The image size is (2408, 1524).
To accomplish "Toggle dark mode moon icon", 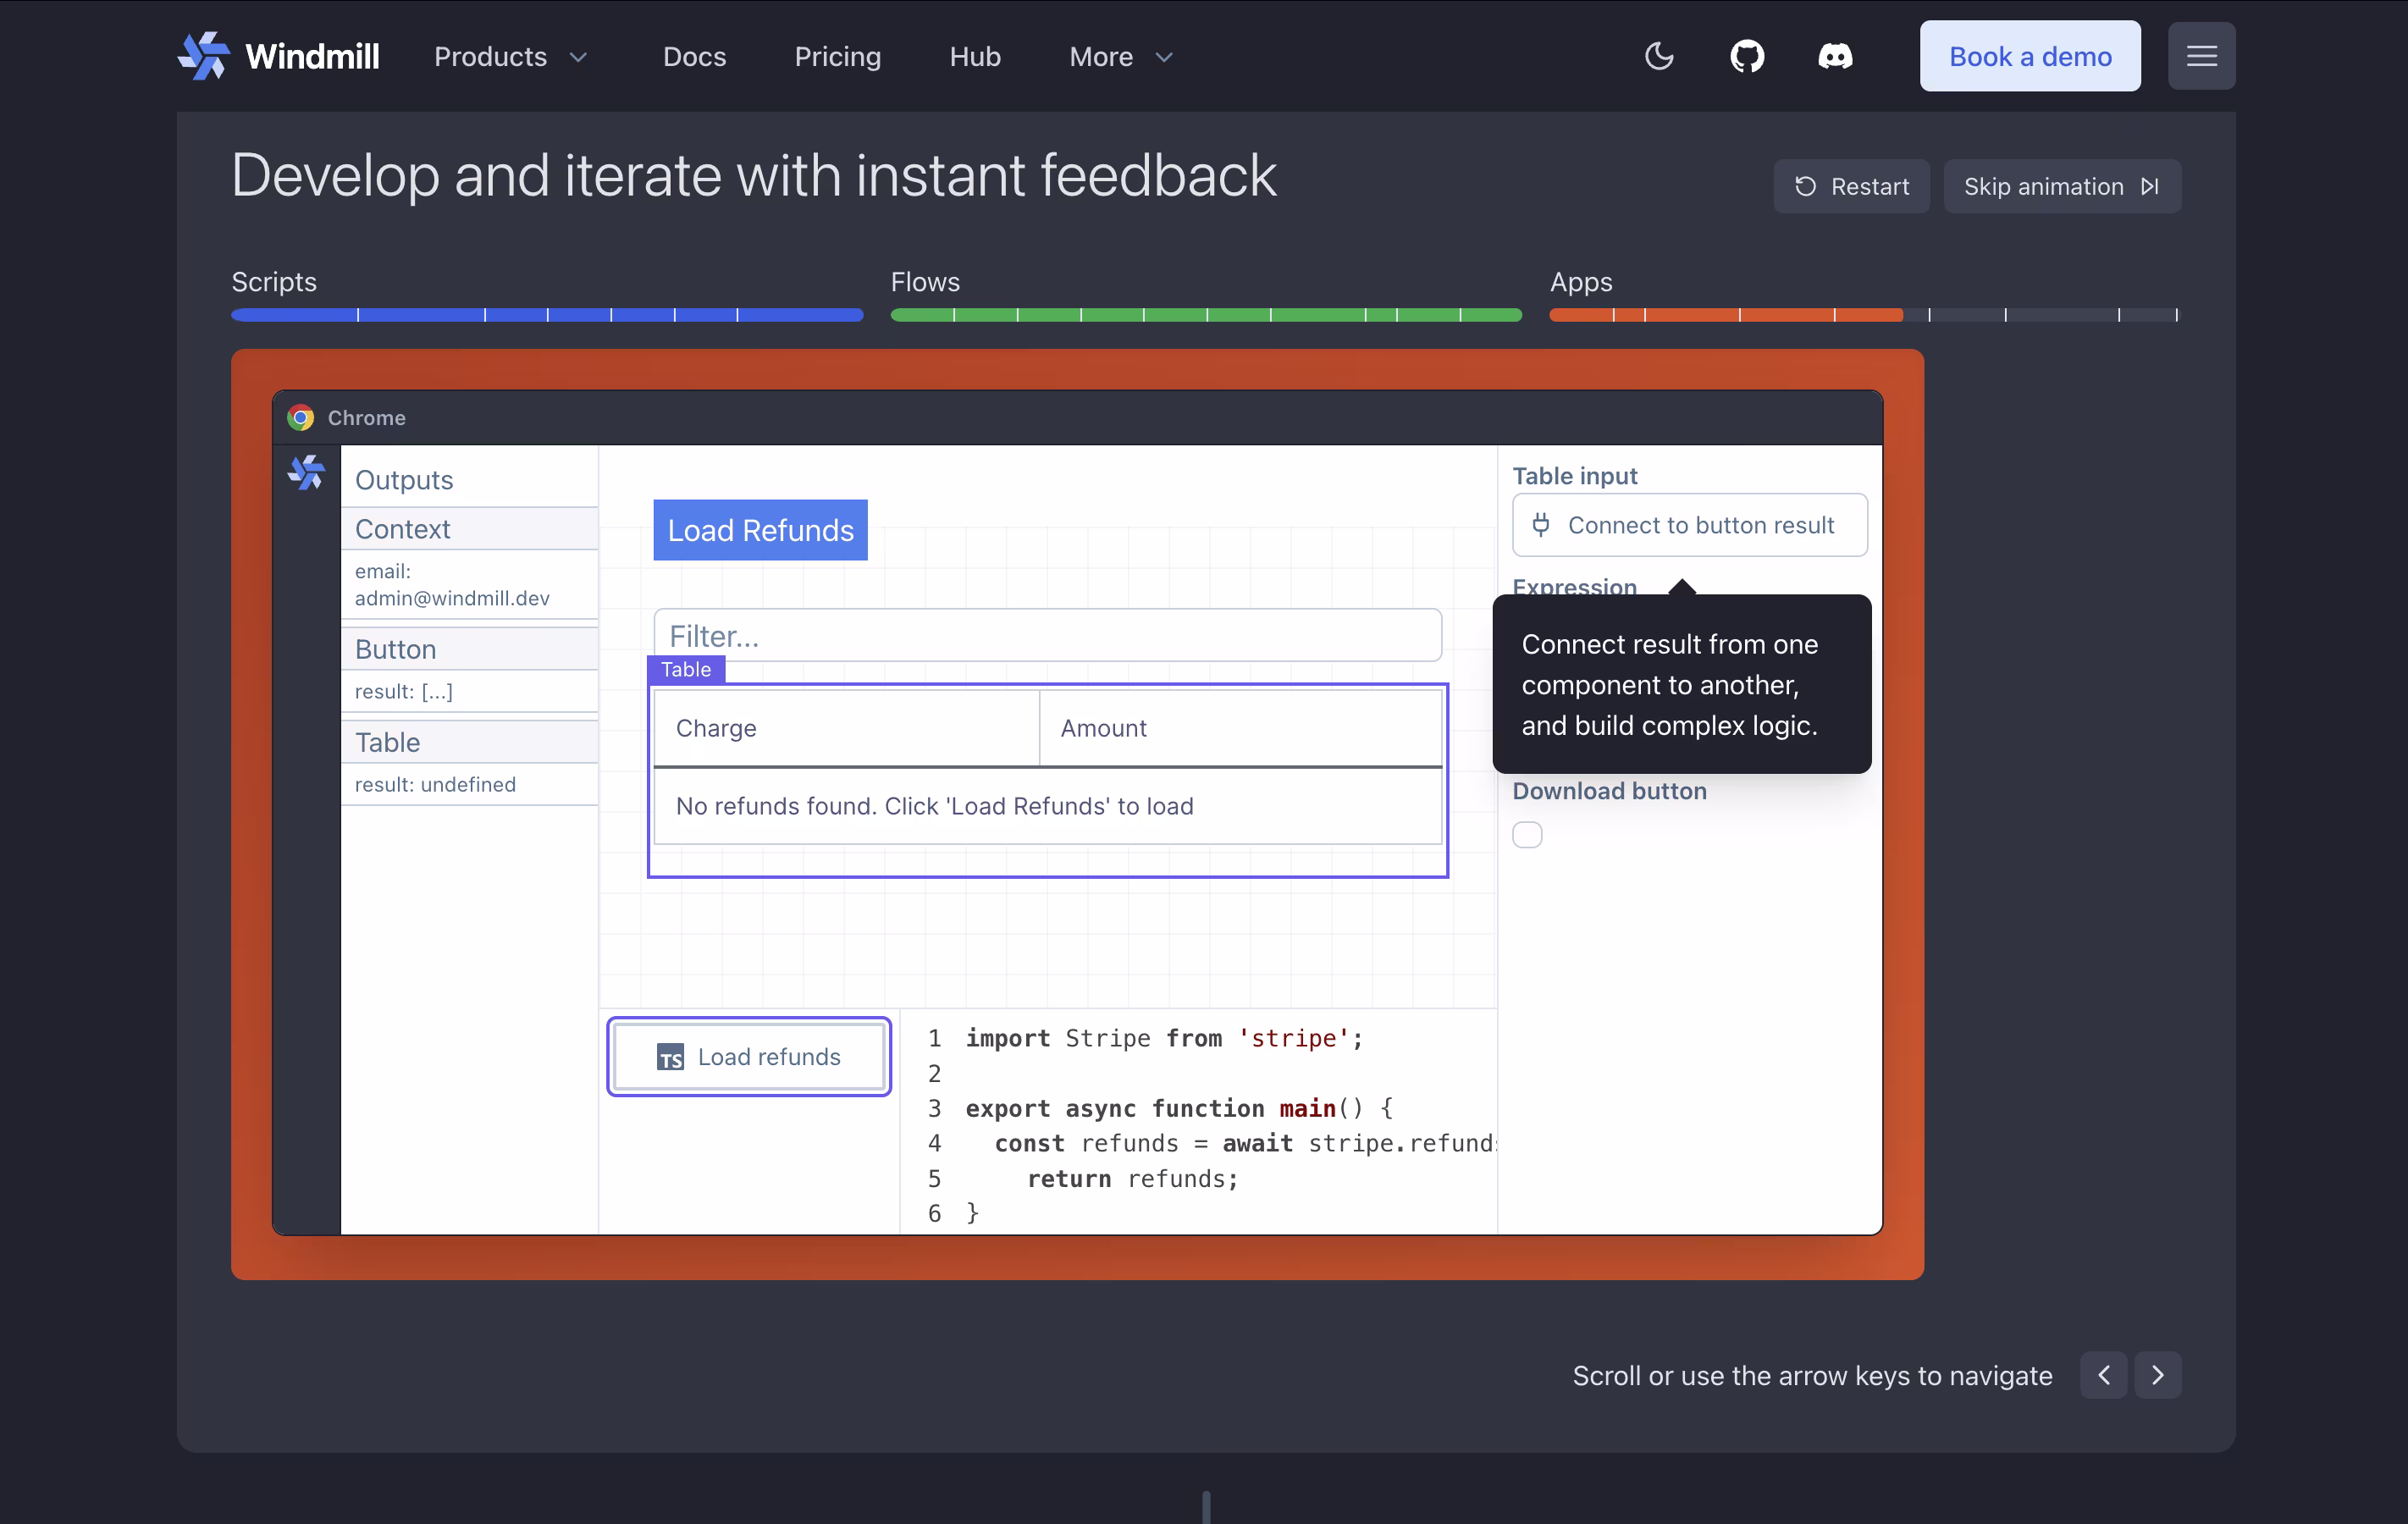I will pyautogui.click(x=1659, y=56).
